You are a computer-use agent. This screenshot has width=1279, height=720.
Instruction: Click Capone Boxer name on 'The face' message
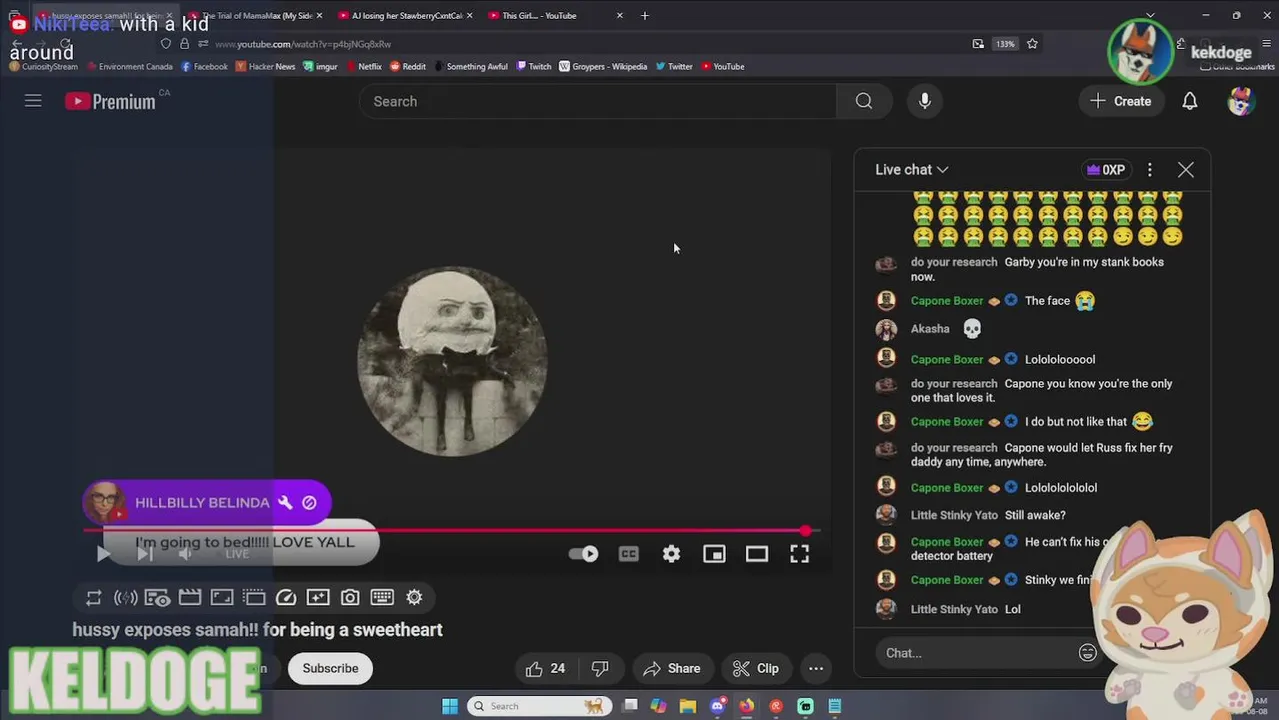click(947, 301)
